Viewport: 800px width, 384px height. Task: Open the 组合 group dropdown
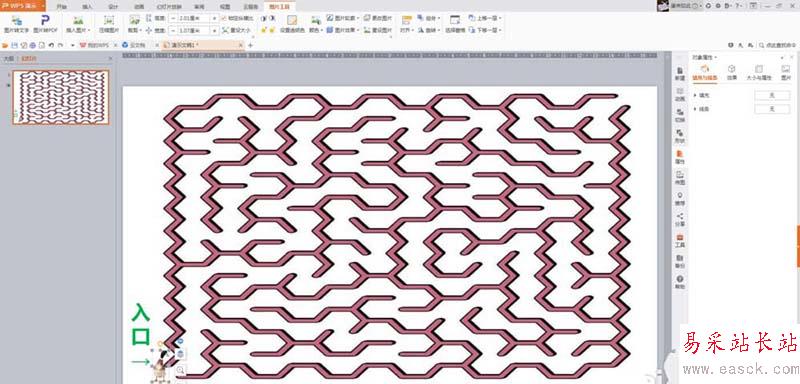(x=429, y=18)
